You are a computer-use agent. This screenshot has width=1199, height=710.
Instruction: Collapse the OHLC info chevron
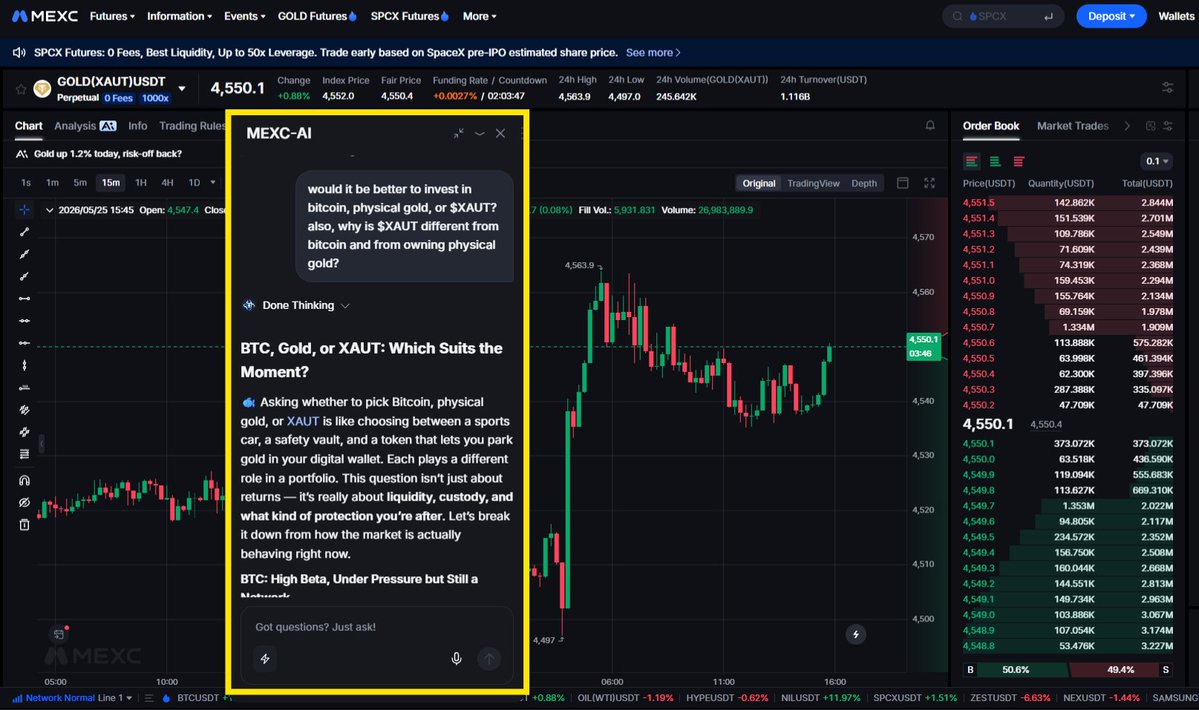tap(49, 209)
